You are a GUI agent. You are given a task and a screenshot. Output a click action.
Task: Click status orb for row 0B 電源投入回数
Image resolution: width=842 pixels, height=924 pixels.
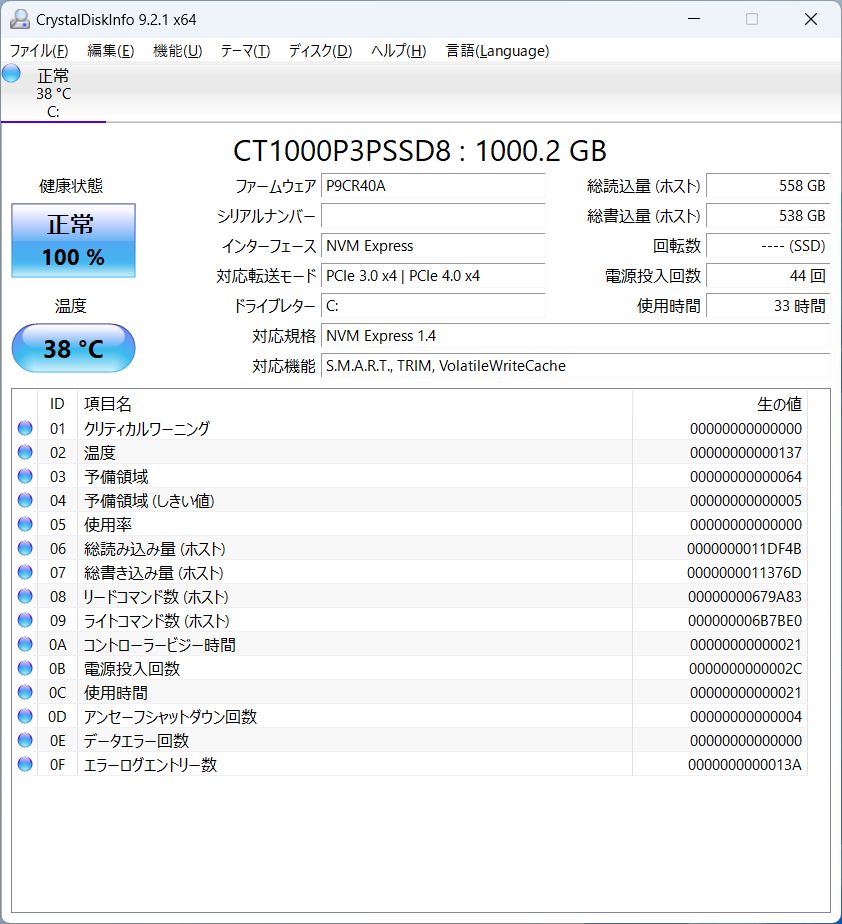tap(25, 668)
